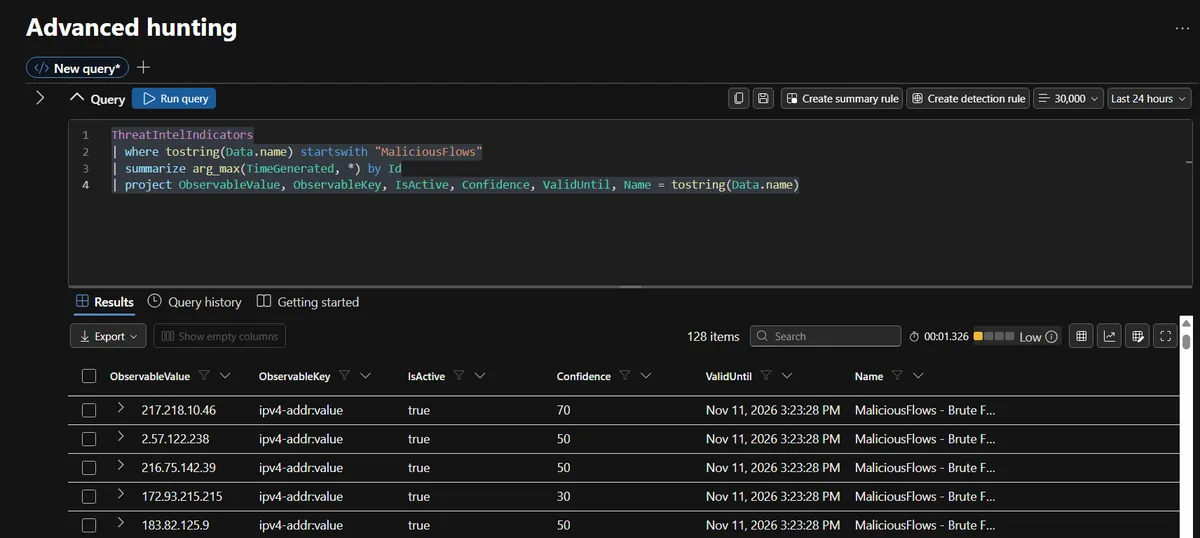The height and width of the screenshot is (538, 1200).
Task: Add a new query tab with plus
Action: pos(143,68)
